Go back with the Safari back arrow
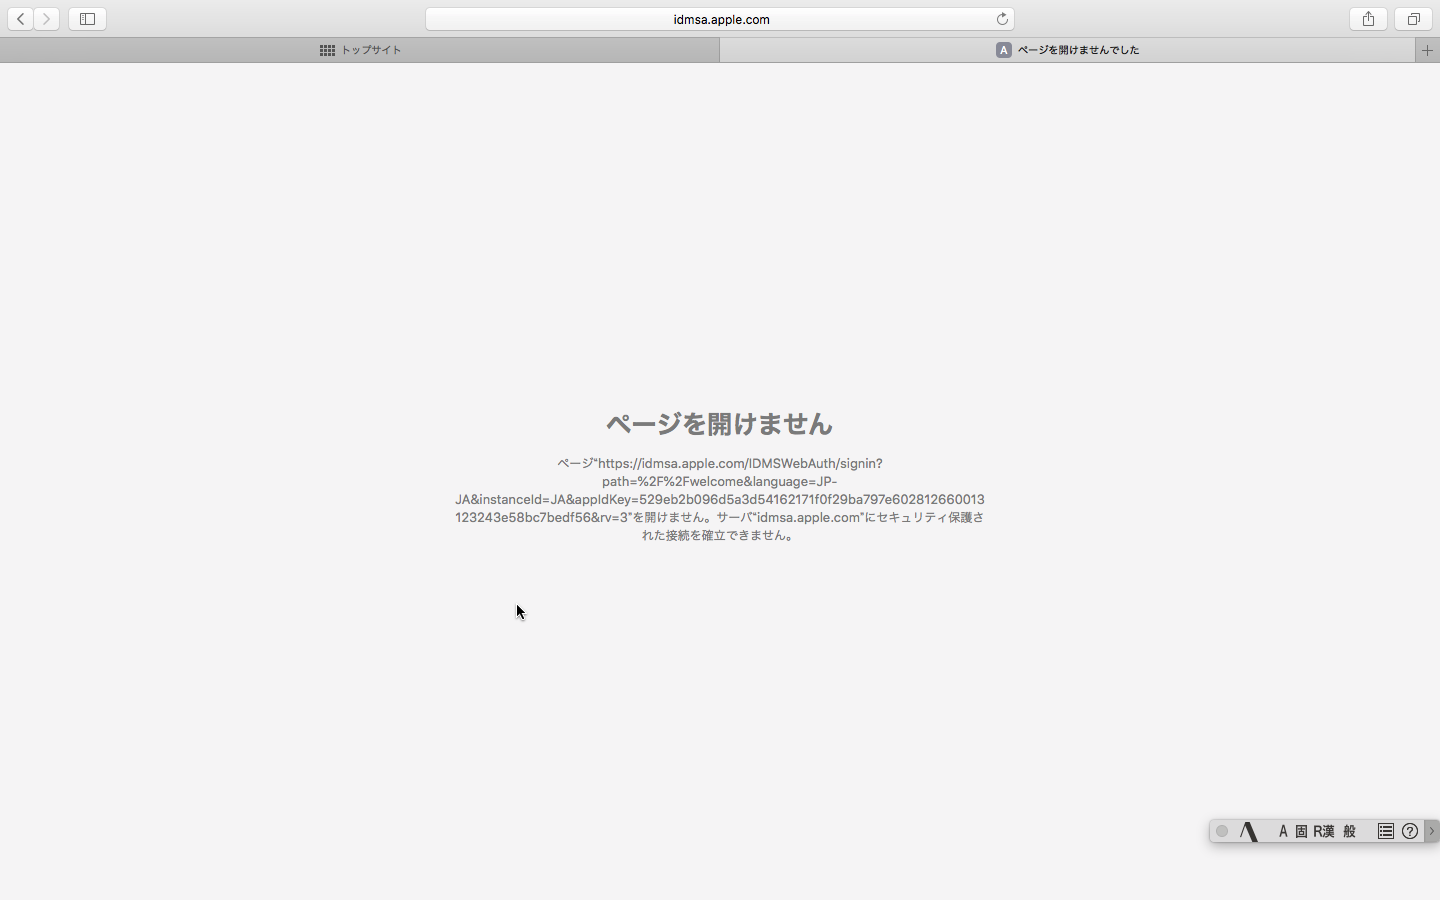 (x=20, y=19)
